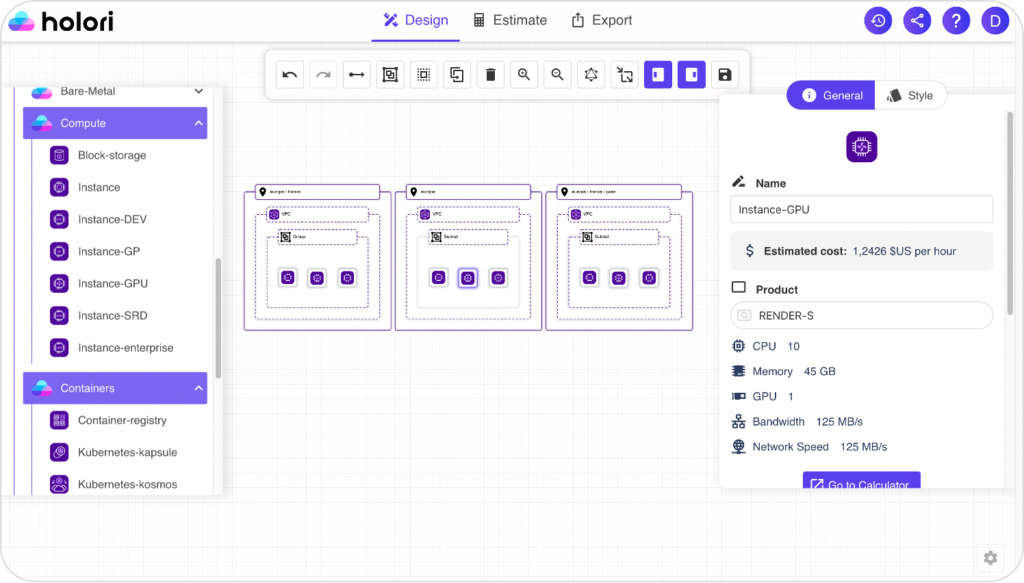
Task: Duplicate selection with the copy icon
Action: click(x=457, y=75)
